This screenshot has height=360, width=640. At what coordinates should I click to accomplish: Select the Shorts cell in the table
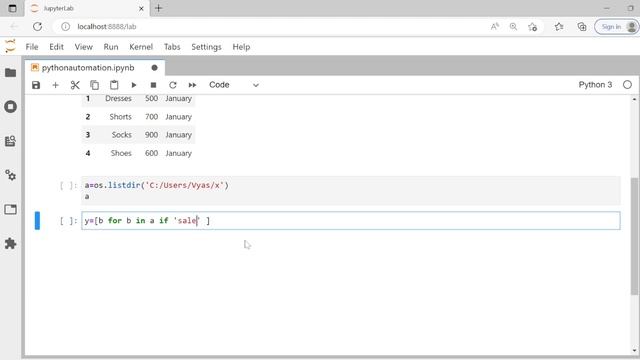point(120,117)
